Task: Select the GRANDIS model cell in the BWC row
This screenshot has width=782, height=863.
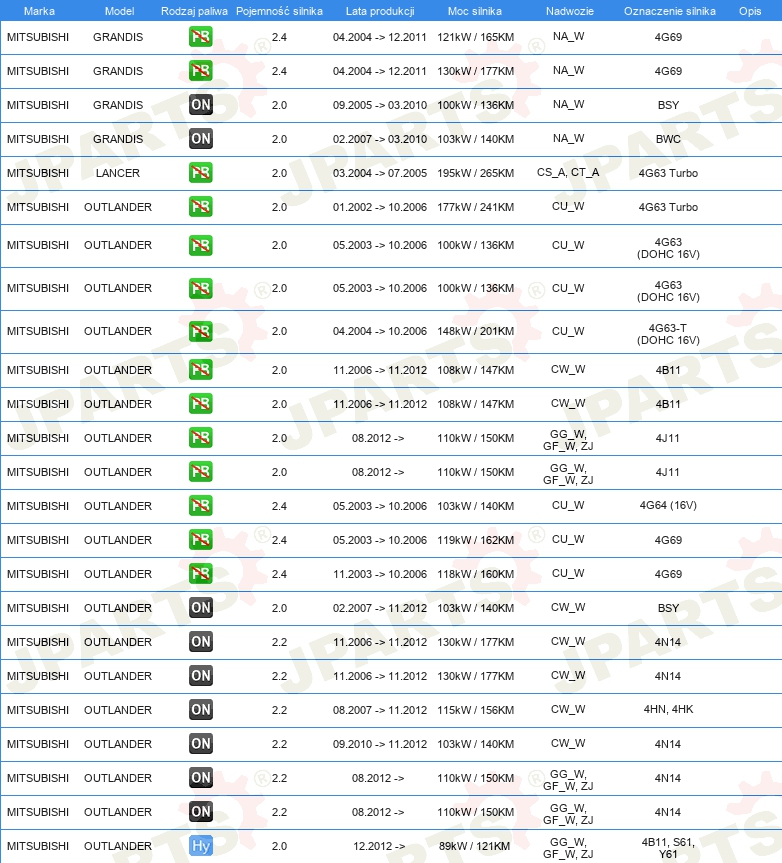Action: click(x=118, y=139)
